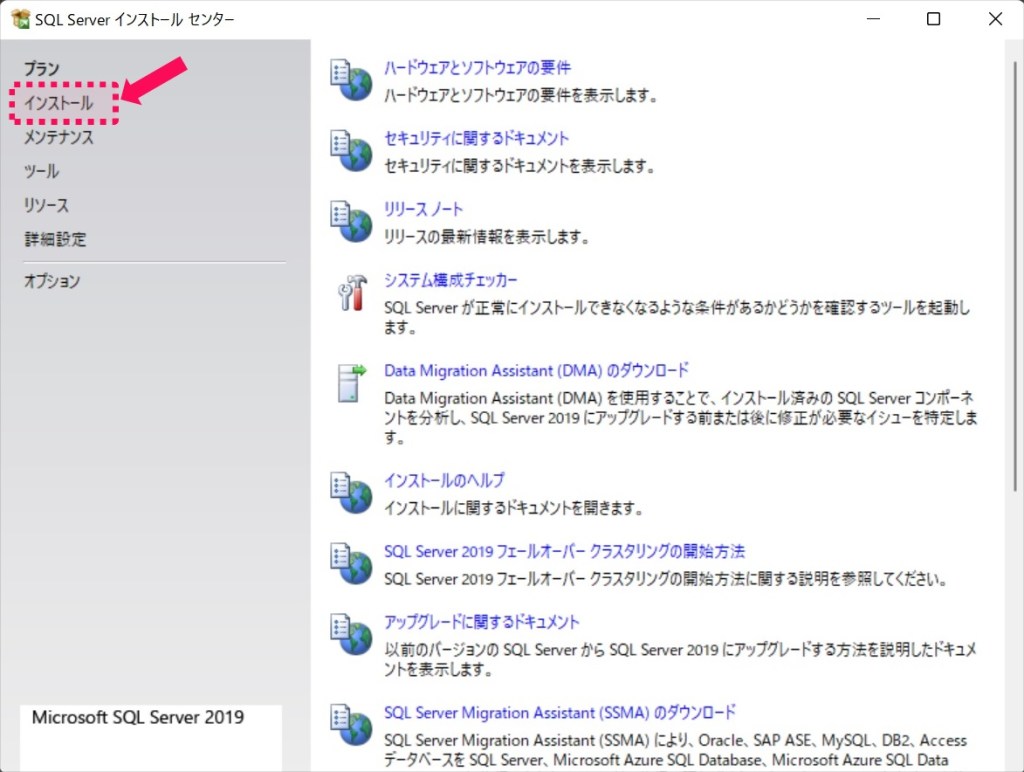Click the hammer-and-wrench icon for システム構成チェッカー

pyautogui.click(x=352, y=293)
